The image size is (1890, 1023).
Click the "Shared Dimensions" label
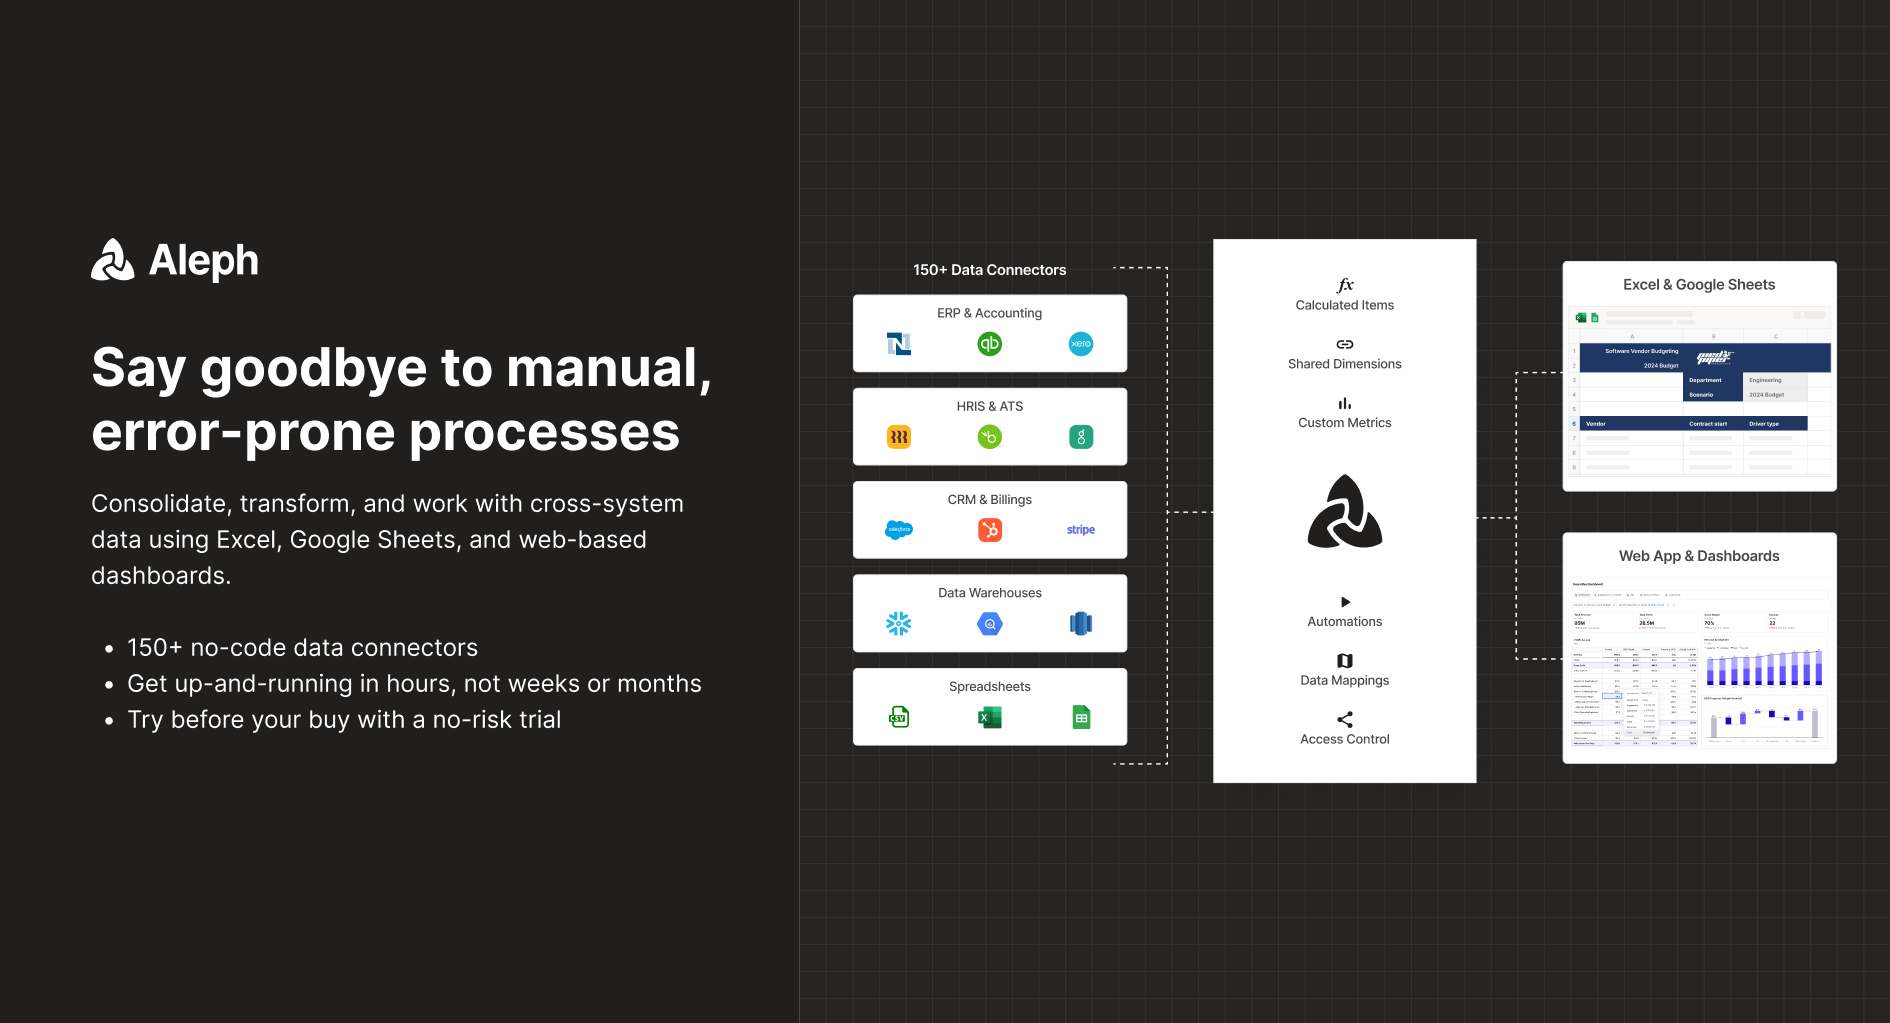pyautogui.click(x=1345, y=364)
